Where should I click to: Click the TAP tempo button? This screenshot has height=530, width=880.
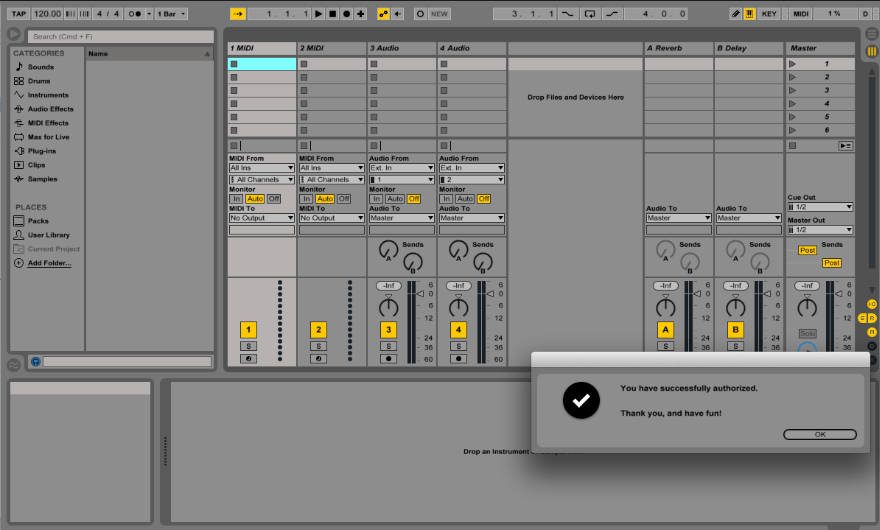click(19, 13)
